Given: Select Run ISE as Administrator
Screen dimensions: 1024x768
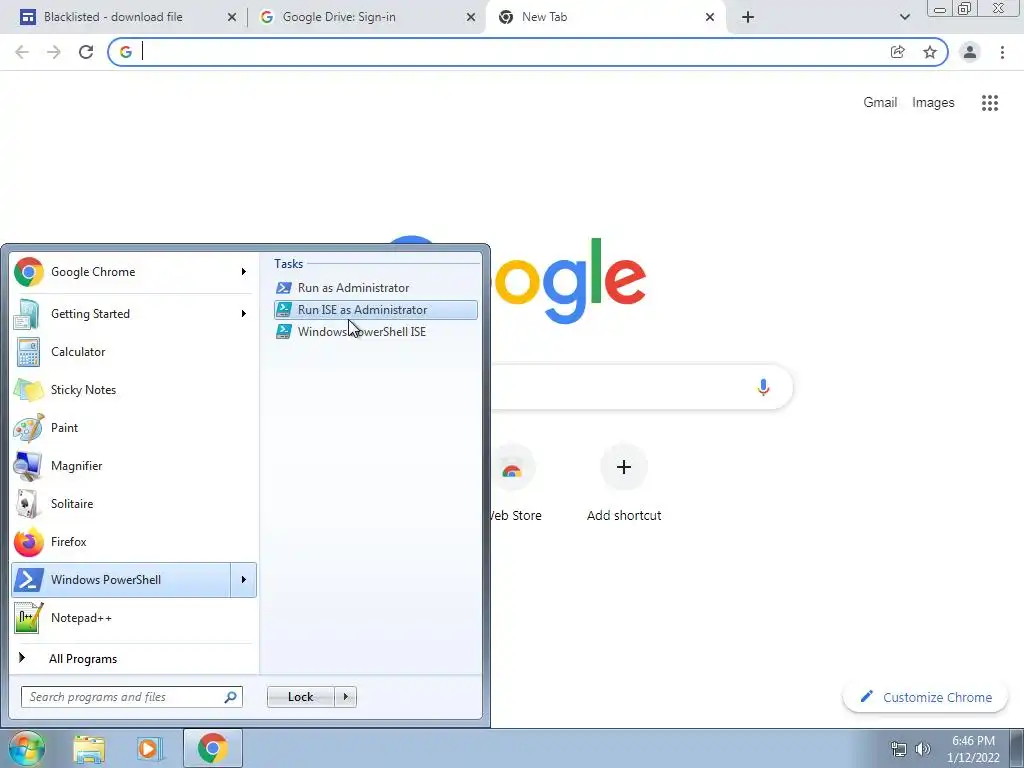Looking at the screenshot, I should pyautogui.click(x=376, y=310).
